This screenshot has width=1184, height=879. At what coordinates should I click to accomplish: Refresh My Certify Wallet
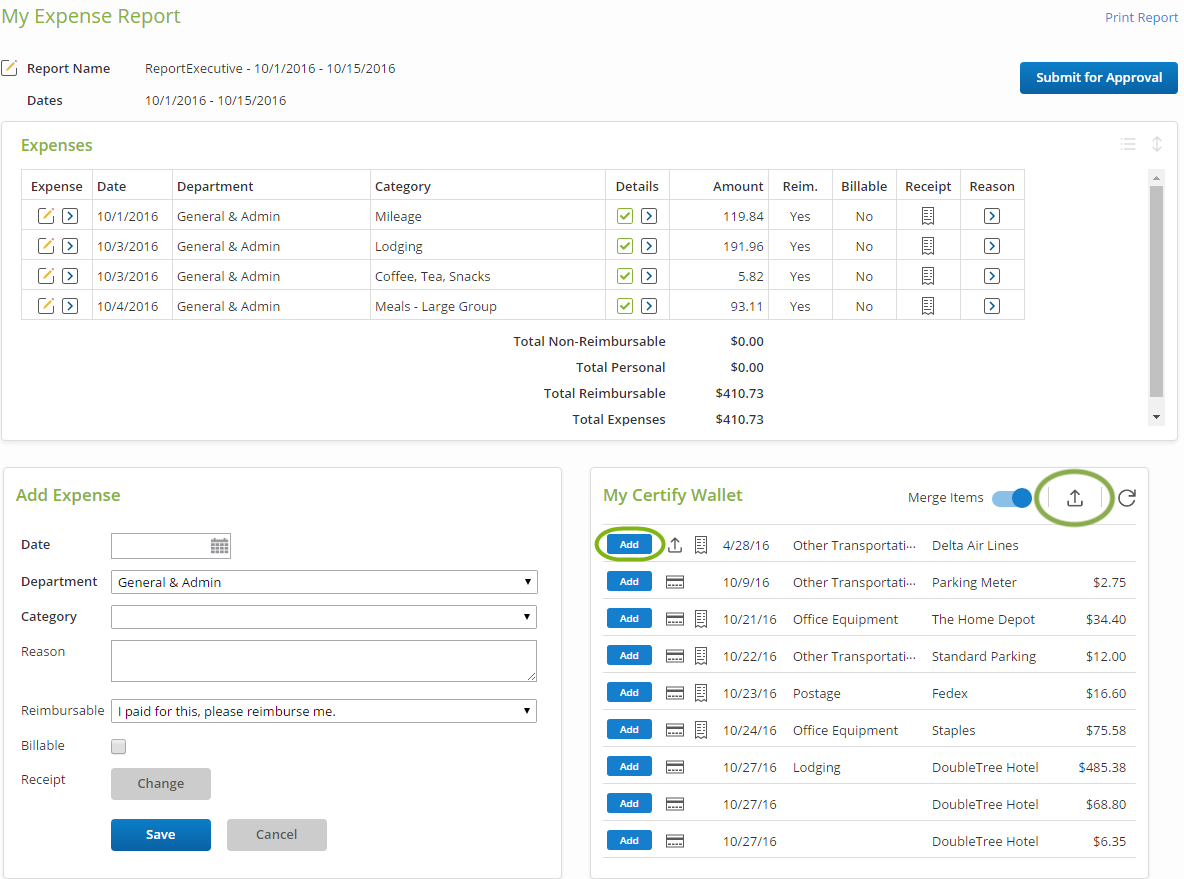[x=1126, y=497]
